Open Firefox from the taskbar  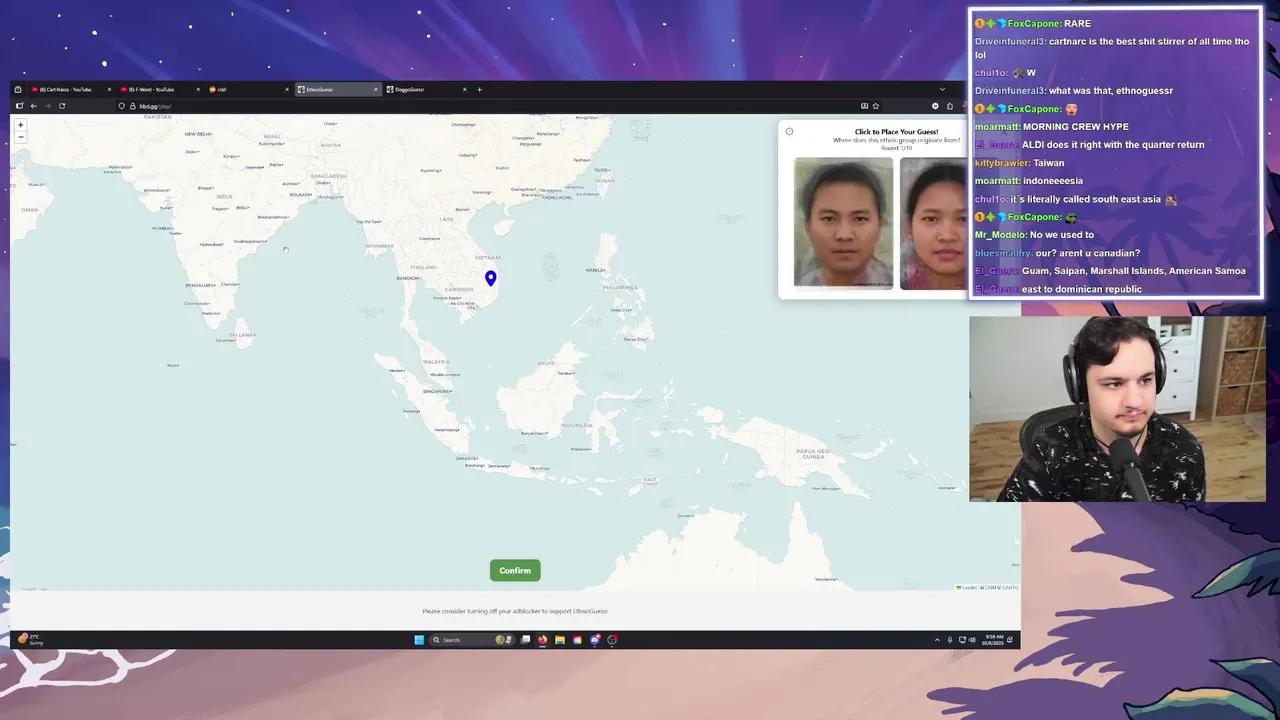click(x=543, y=640)
